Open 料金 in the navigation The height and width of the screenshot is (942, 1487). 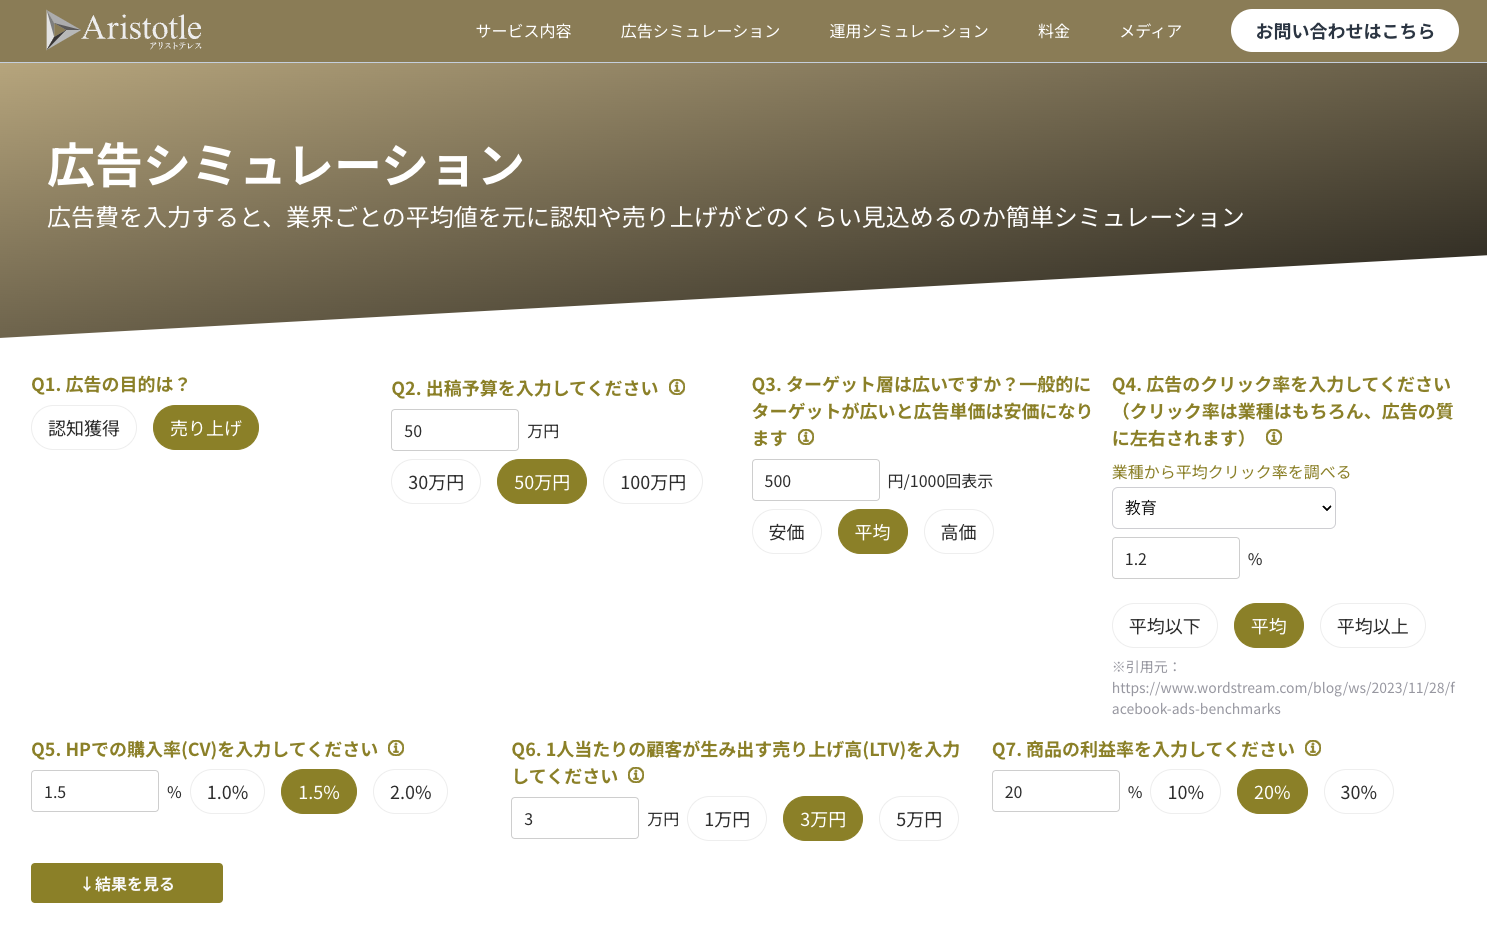coord(1054,31)
